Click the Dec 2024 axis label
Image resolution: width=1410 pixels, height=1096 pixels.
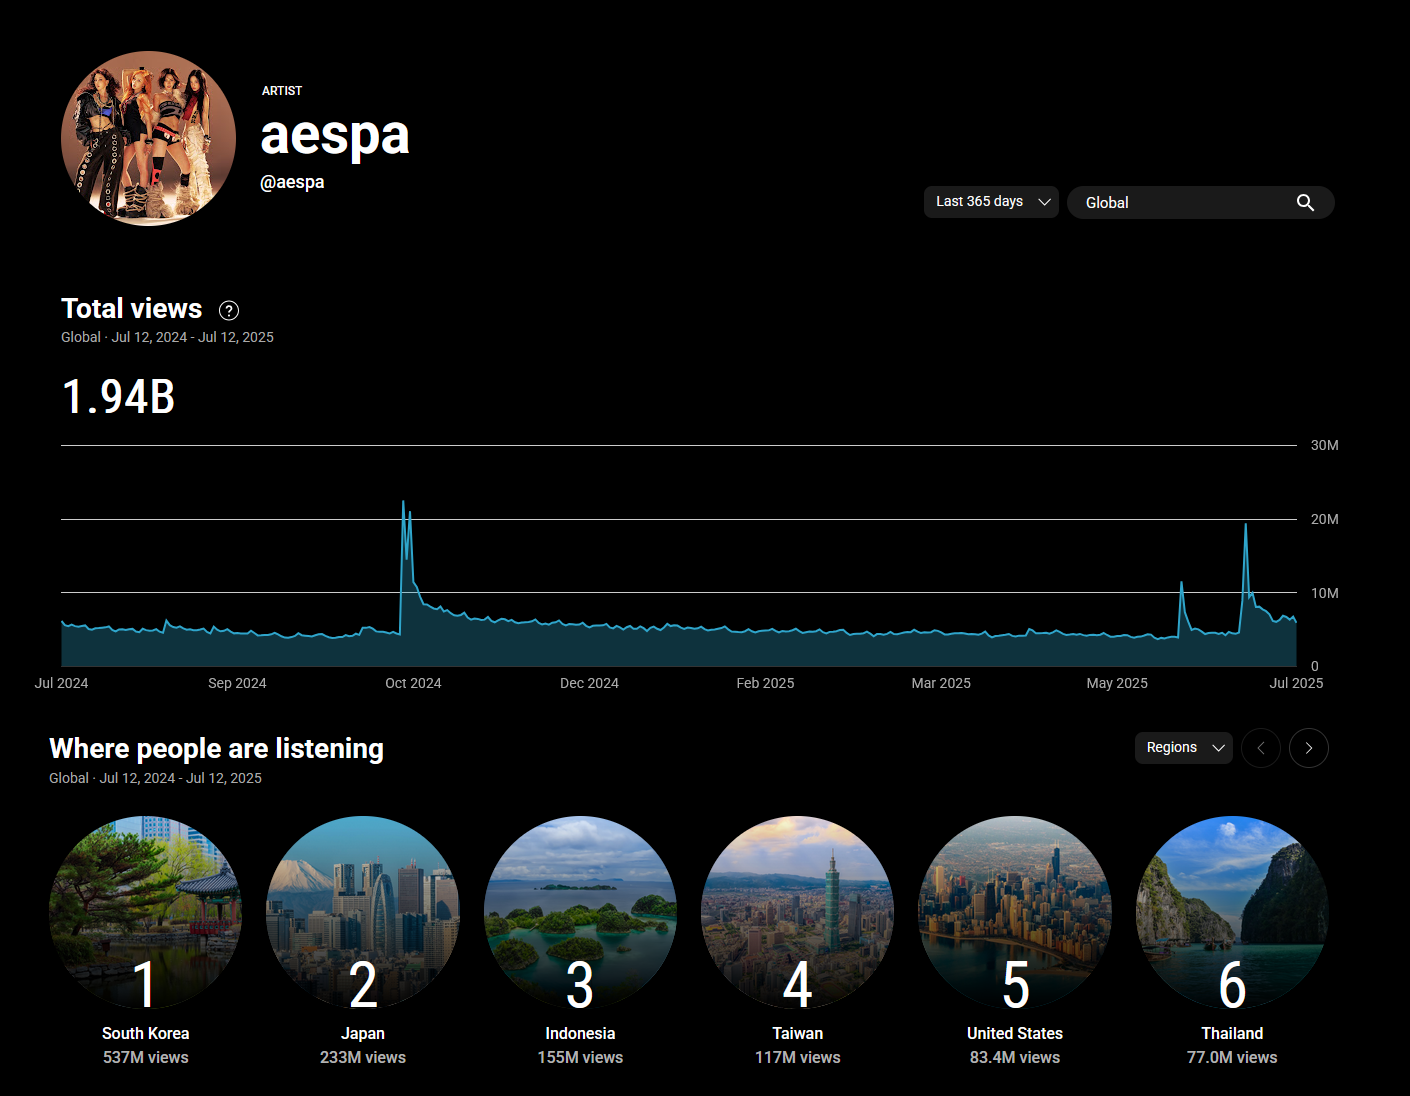pyautogui.click(x=589, y=683)
